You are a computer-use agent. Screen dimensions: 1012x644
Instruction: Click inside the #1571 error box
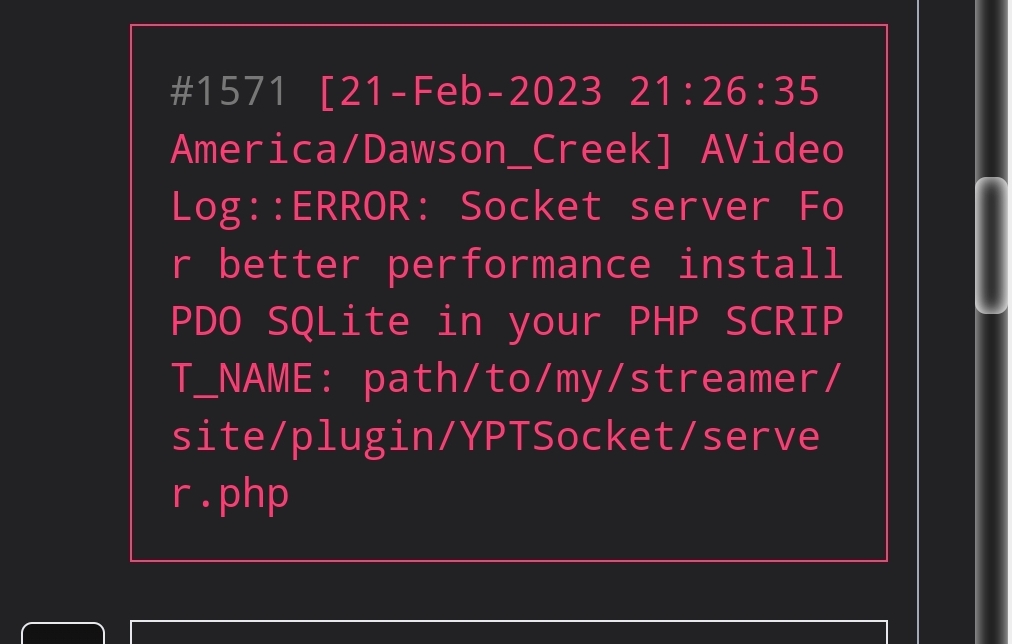[508, 290]
